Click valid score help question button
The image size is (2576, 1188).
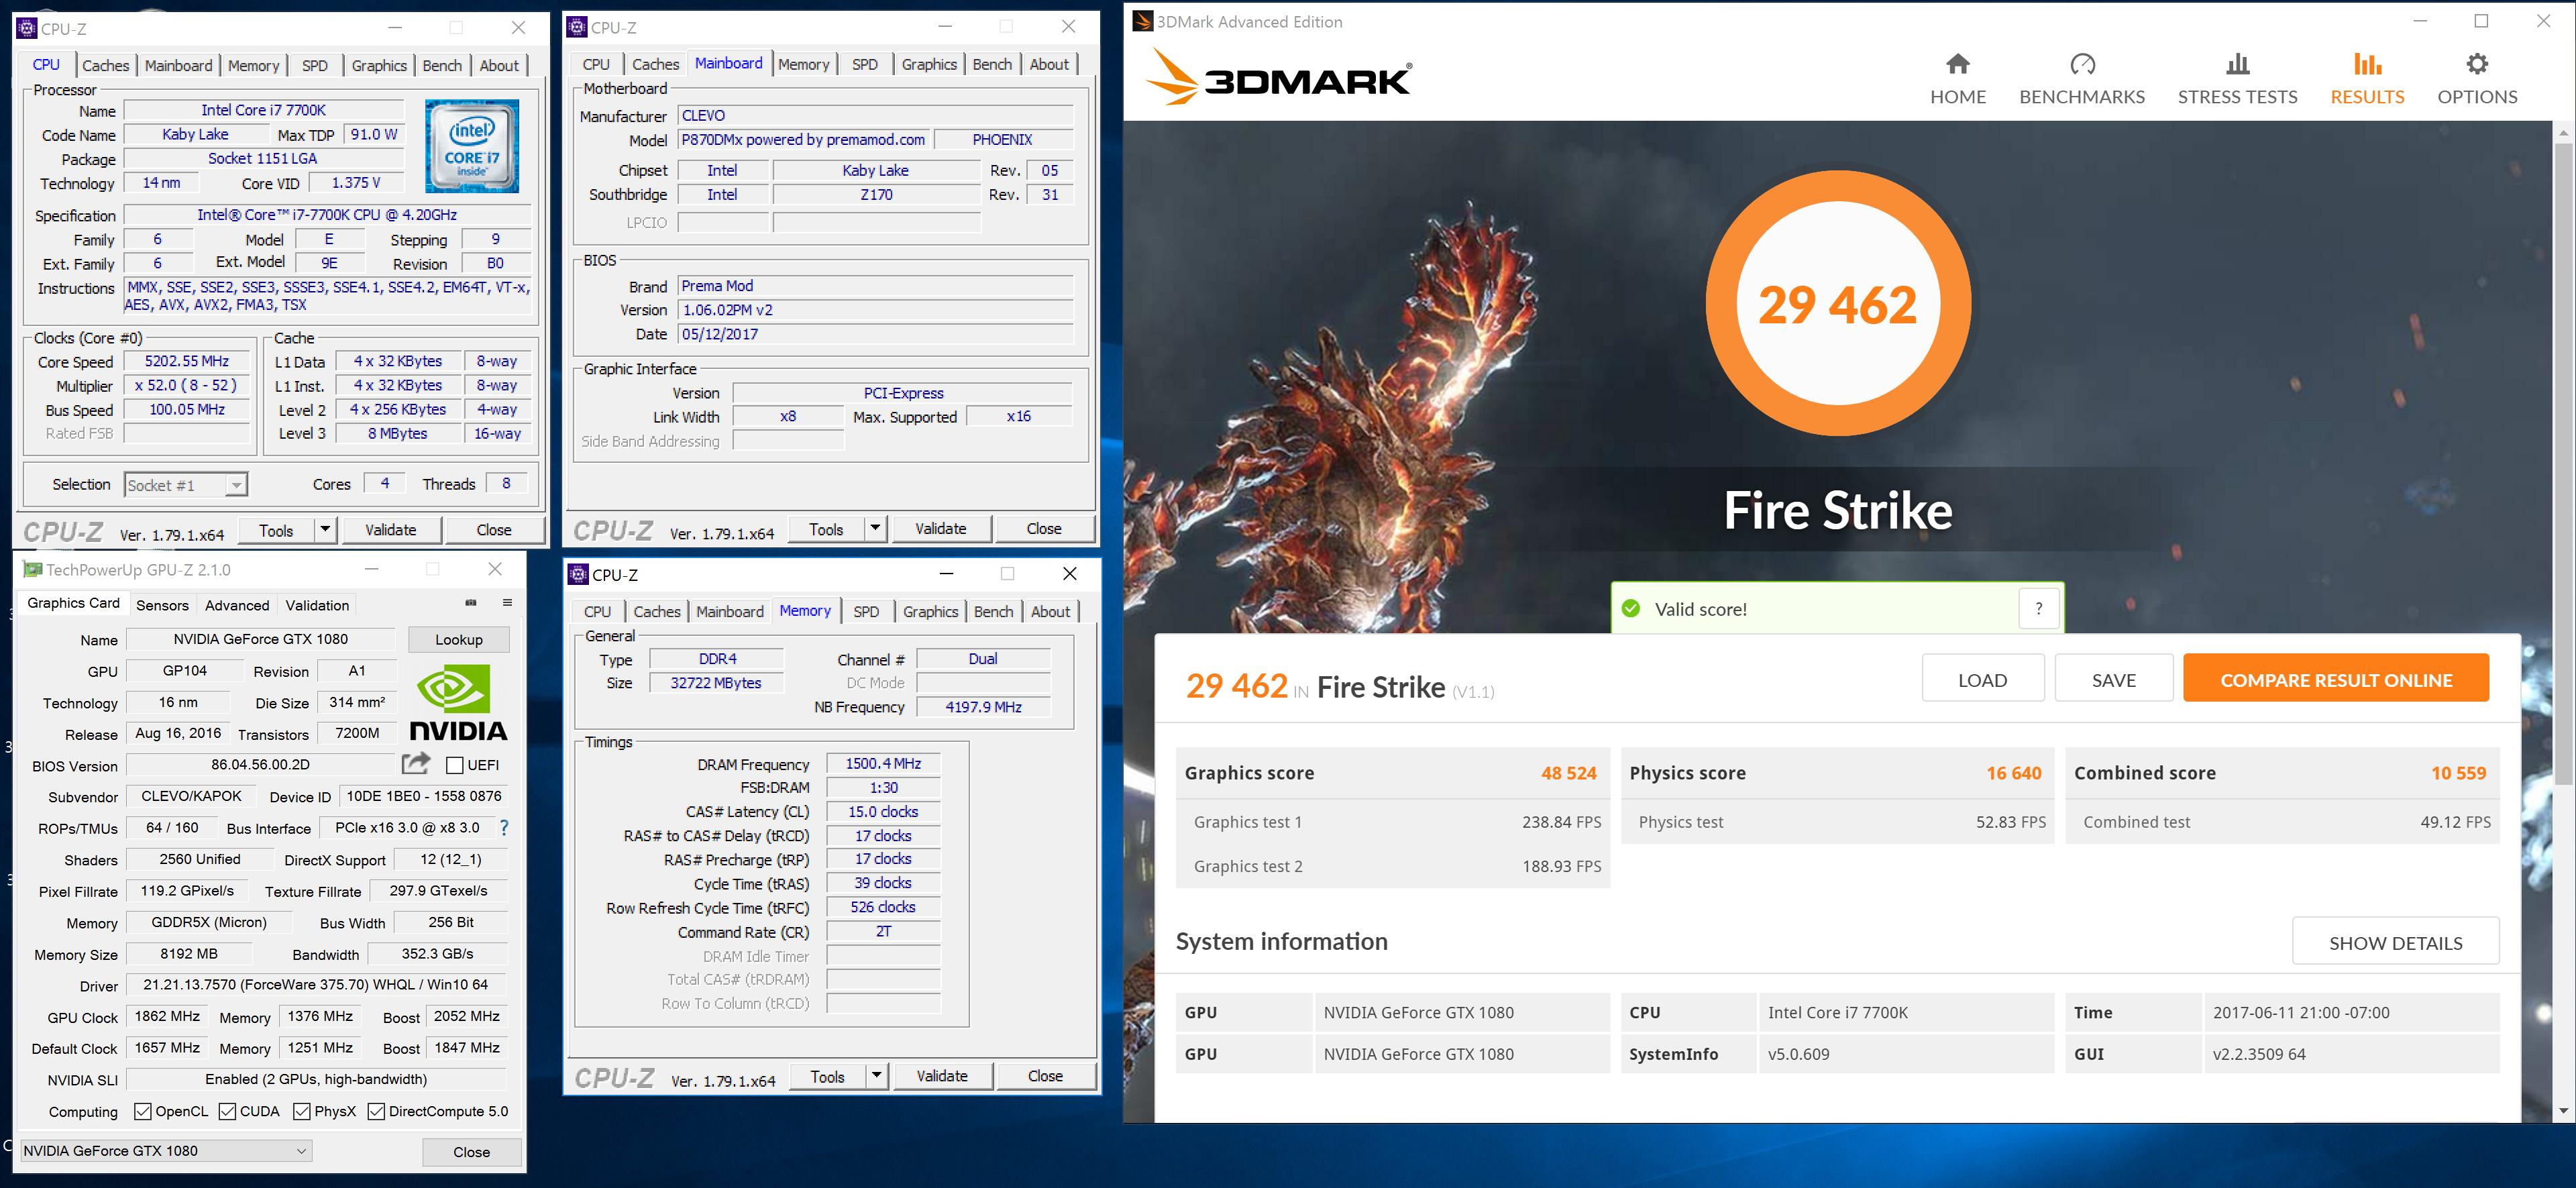(2038, 608)
